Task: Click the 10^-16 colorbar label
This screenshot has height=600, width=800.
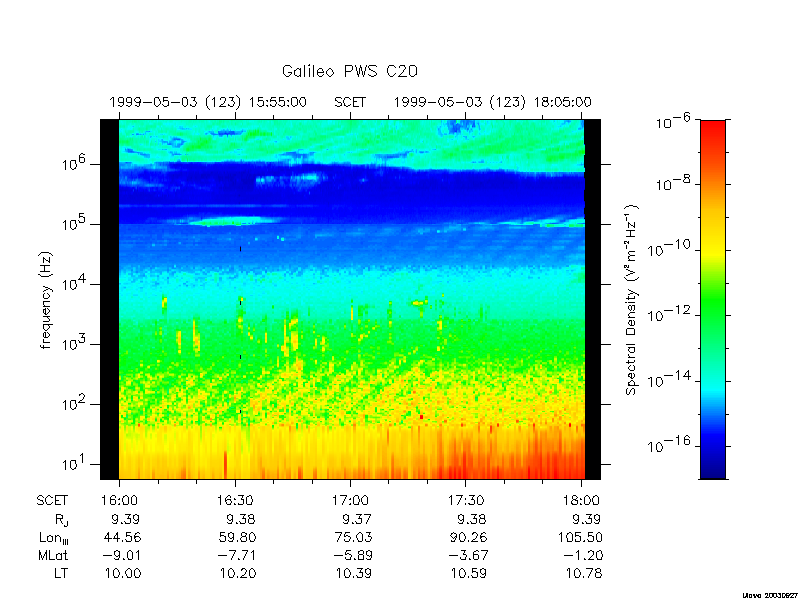Action: pyautogui.click(x=671, y=444)
